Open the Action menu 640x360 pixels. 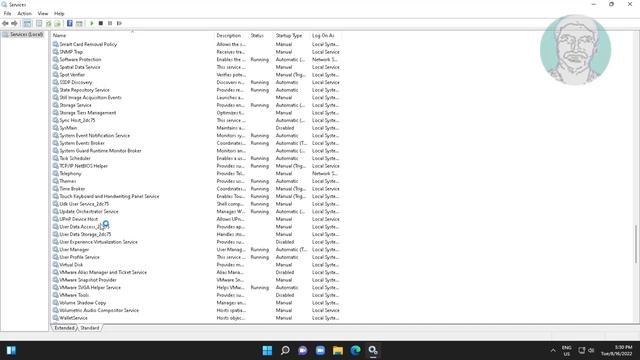tap(24, 13)
